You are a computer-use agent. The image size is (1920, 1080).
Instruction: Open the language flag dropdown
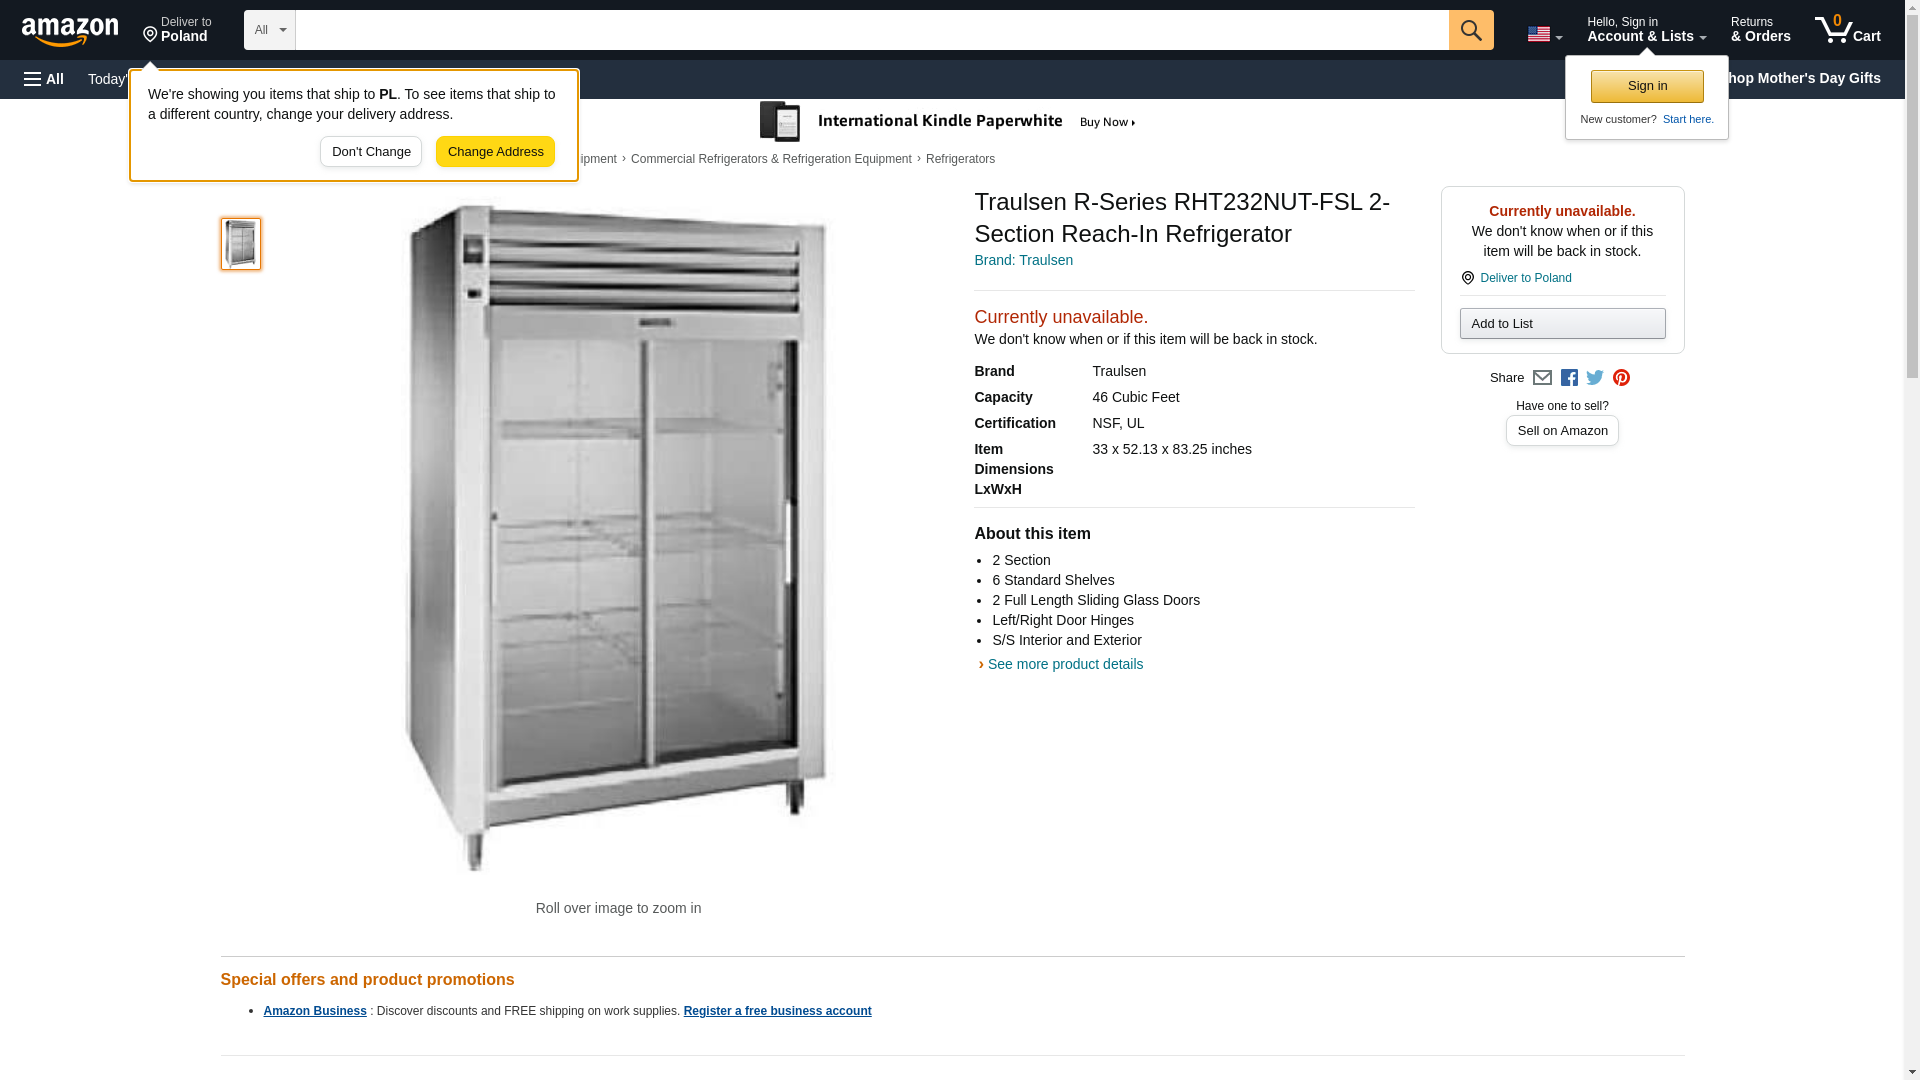tap(1544, 34)
